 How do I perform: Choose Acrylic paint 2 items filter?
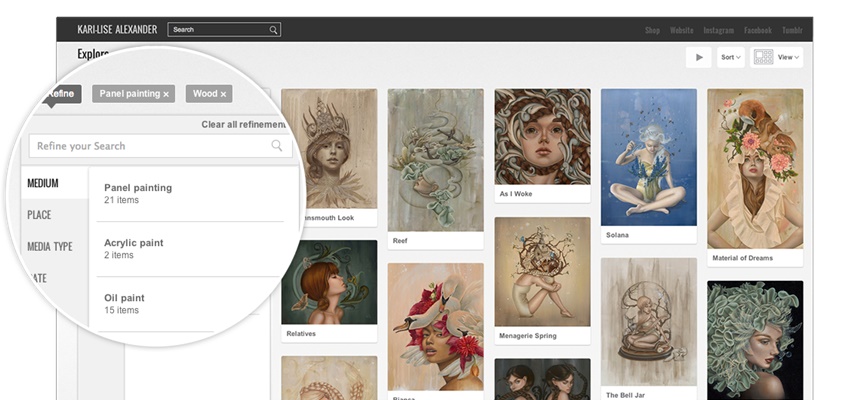pos(190,249)
